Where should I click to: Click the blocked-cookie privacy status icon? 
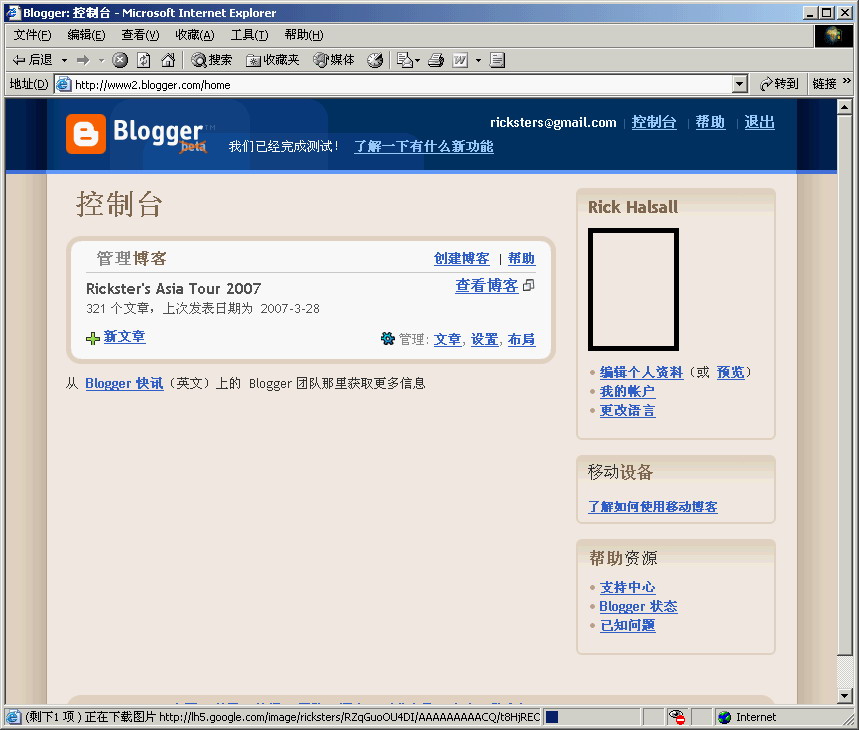tap(678, 716)
